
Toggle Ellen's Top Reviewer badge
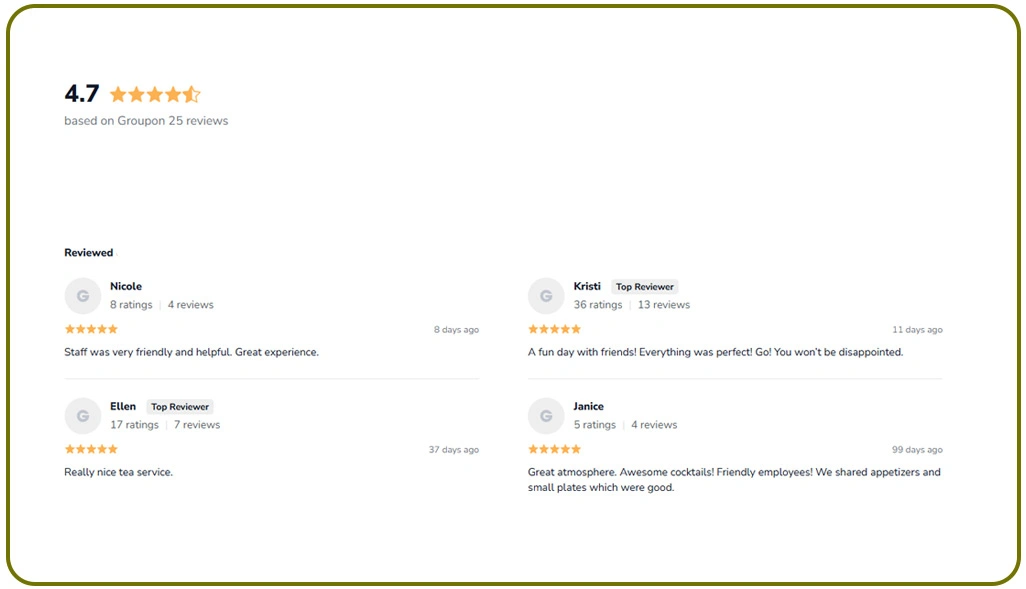(x=180, y=406)
